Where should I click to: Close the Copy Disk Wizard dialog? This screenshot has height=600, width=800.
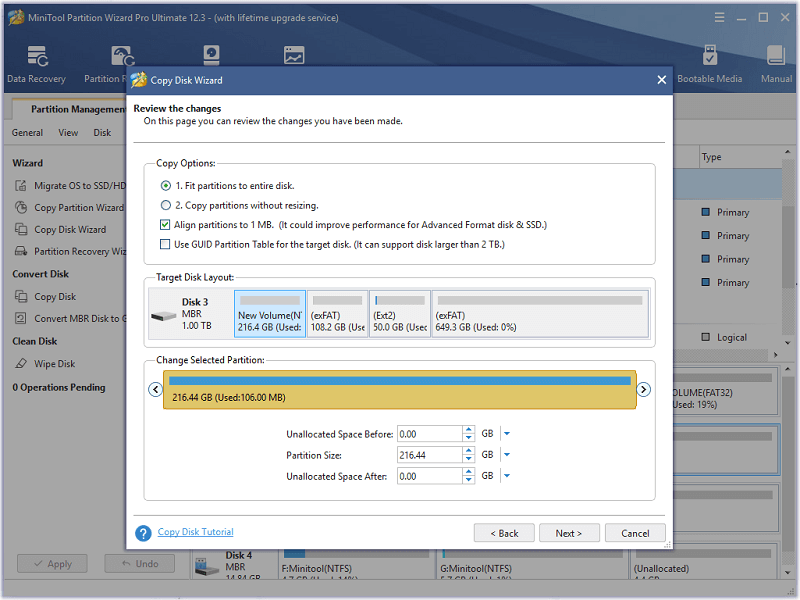click(662, 80)
